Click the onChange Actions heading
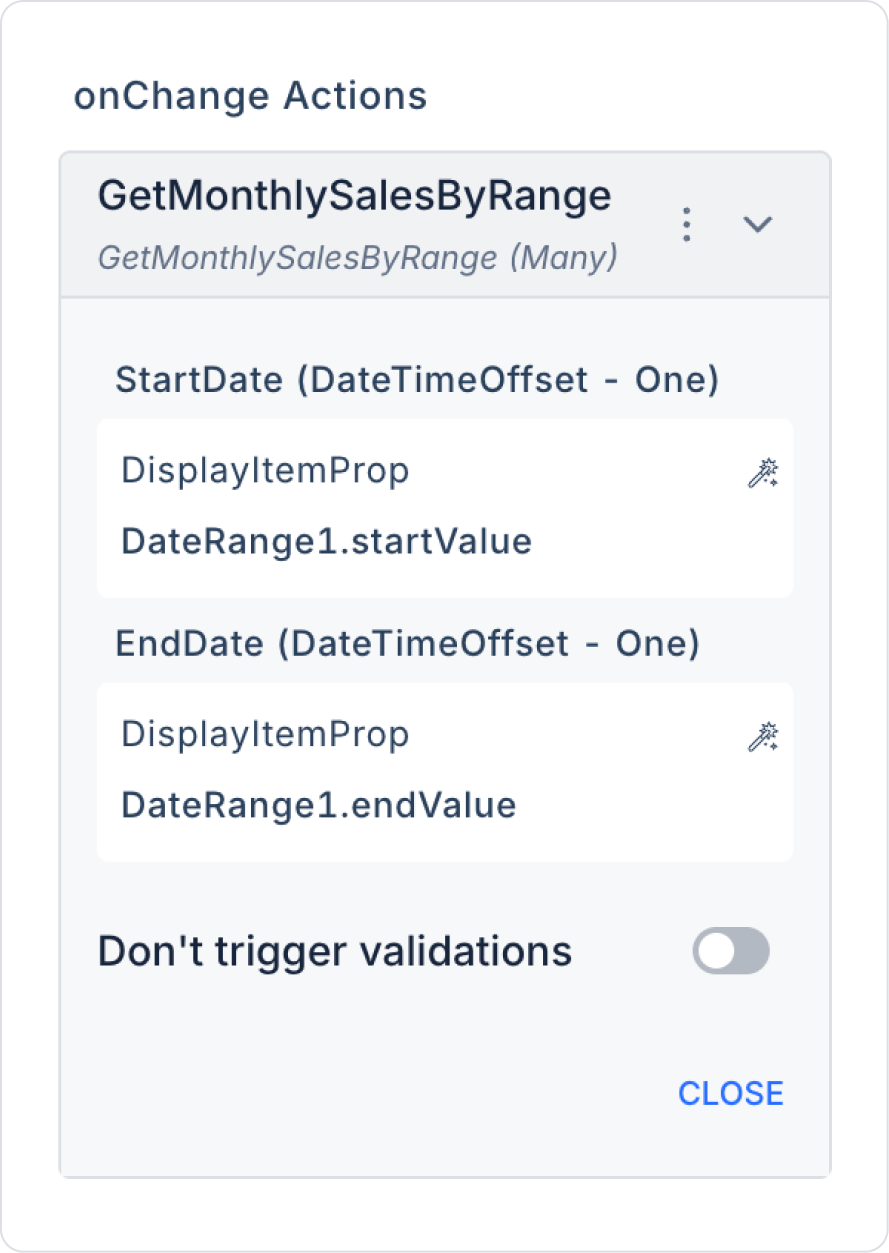The height and width of the screenshot is (1253, 889). (250, 96)
